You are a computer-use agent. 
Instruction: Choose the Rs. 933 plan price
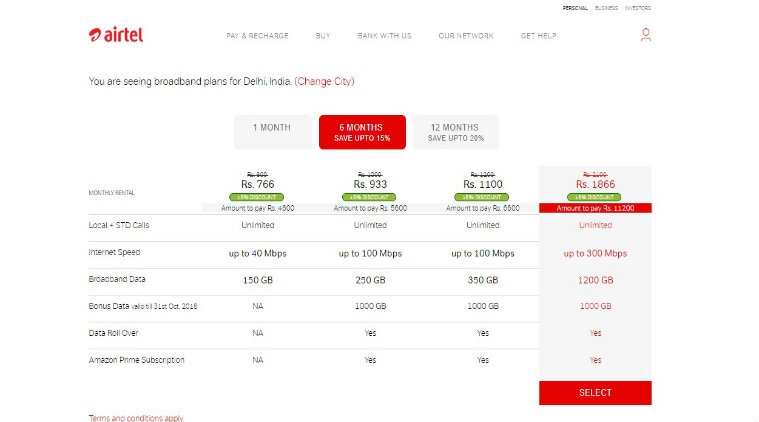click(x=370, y=184)
